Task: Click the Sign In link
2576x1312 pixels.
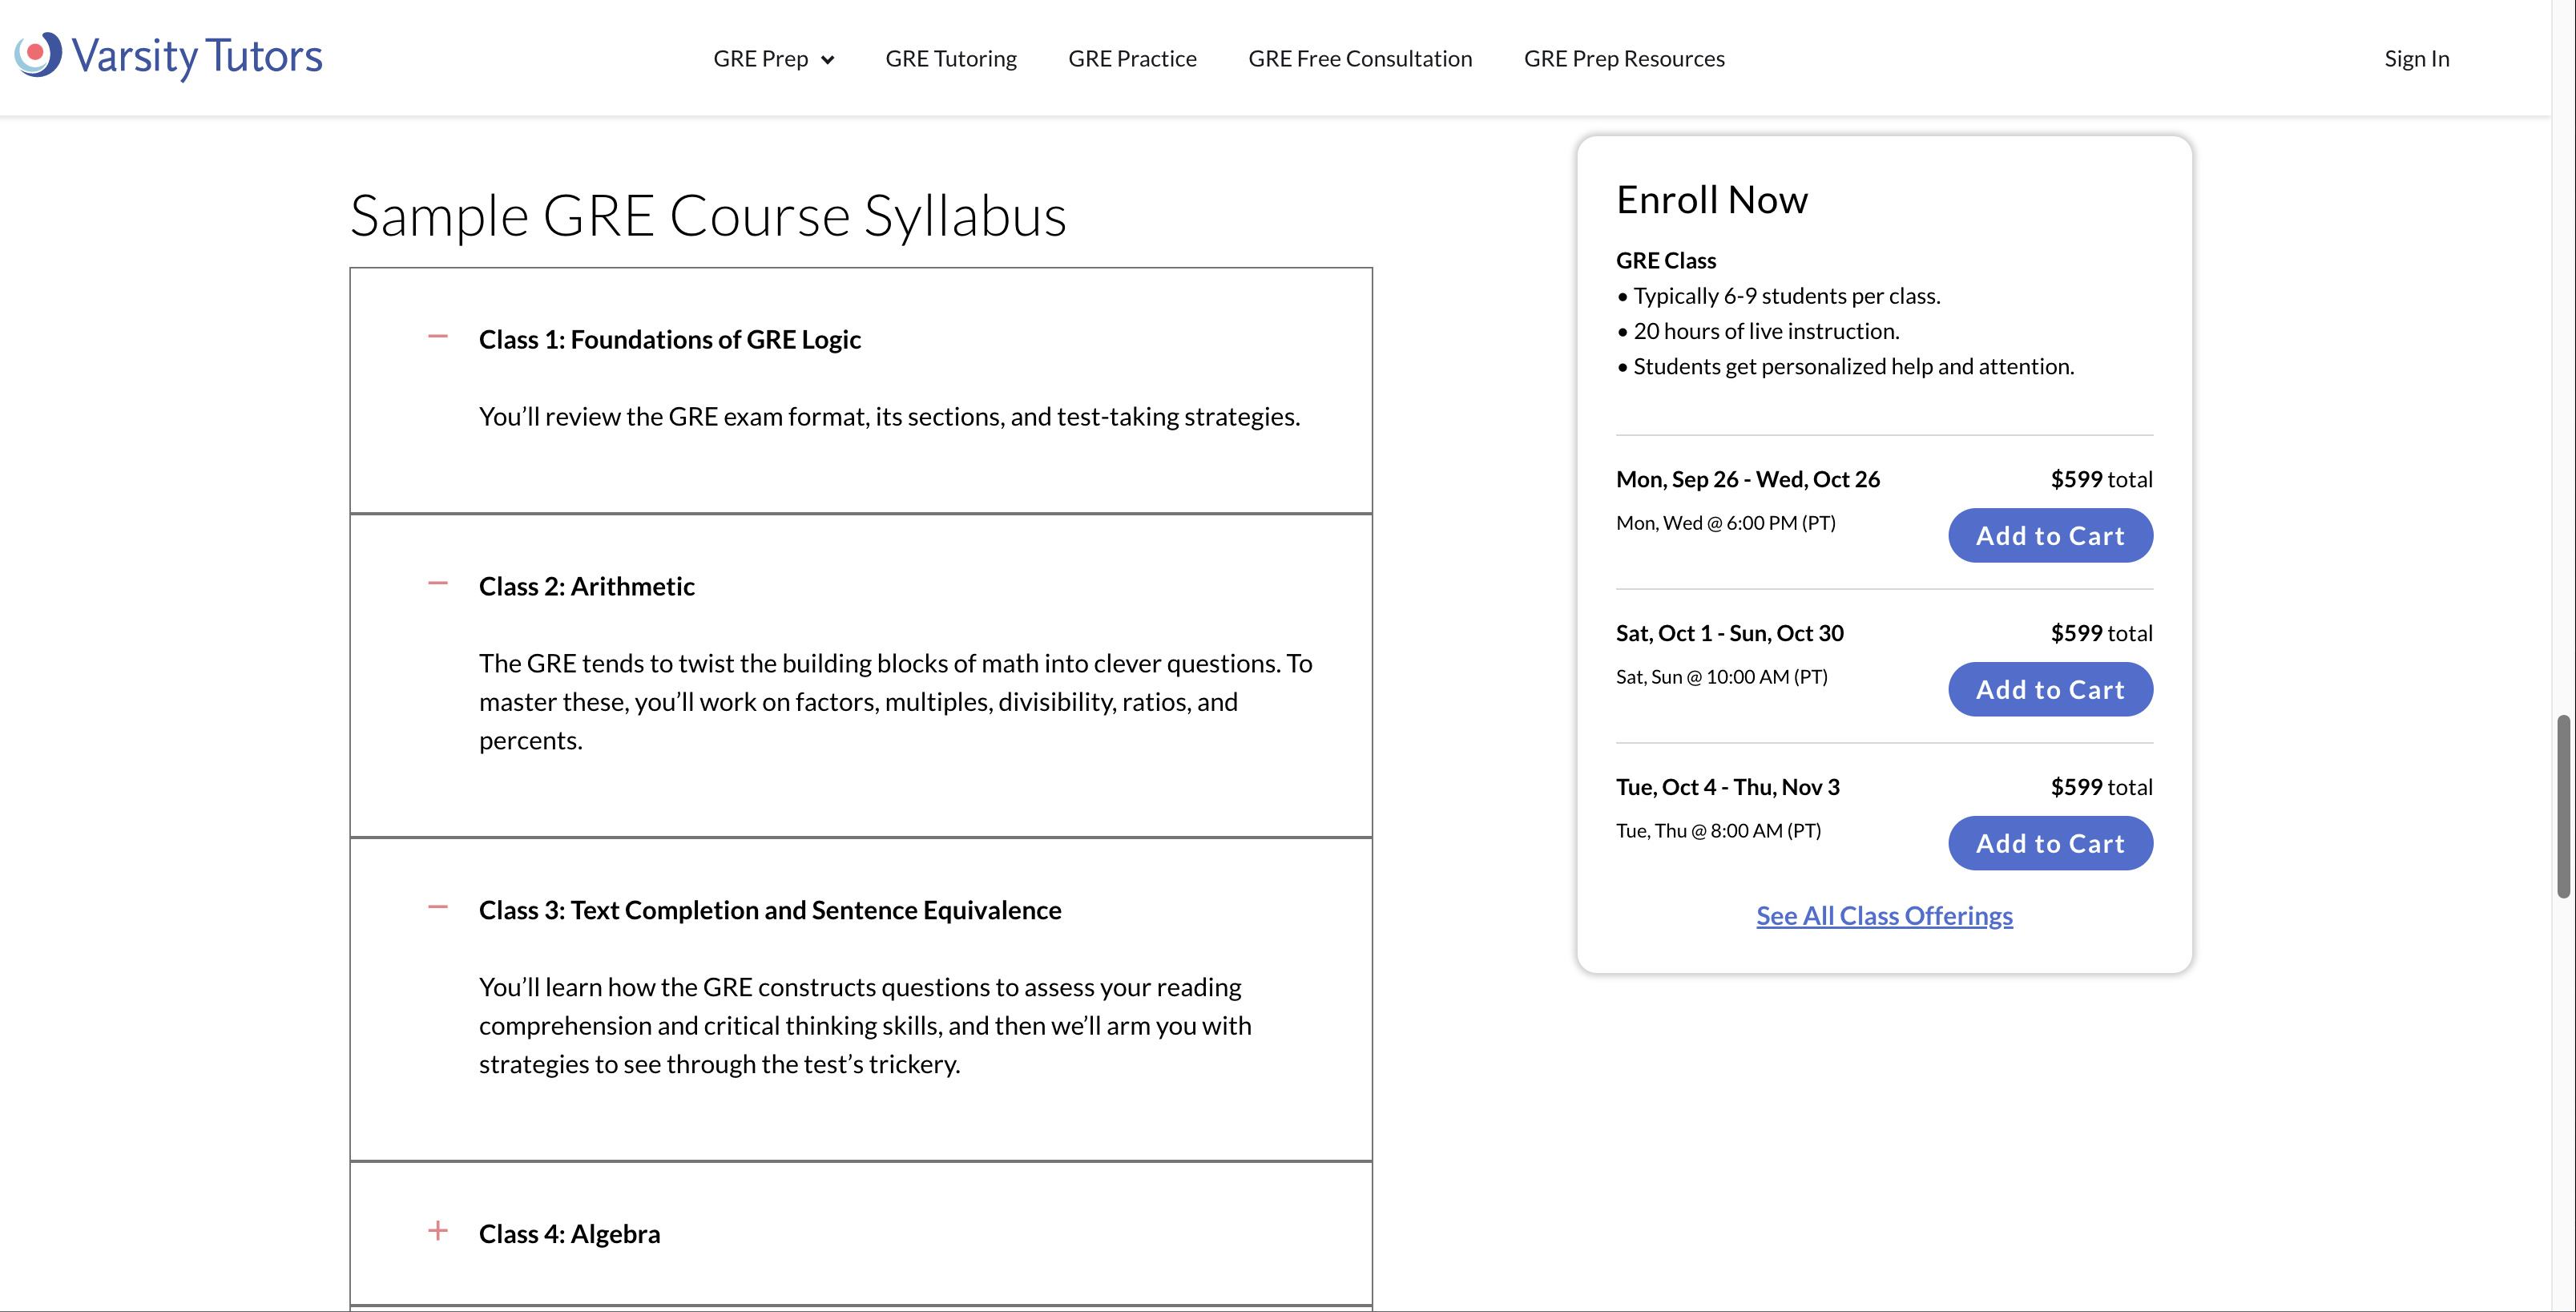Action: (2416, 59)
